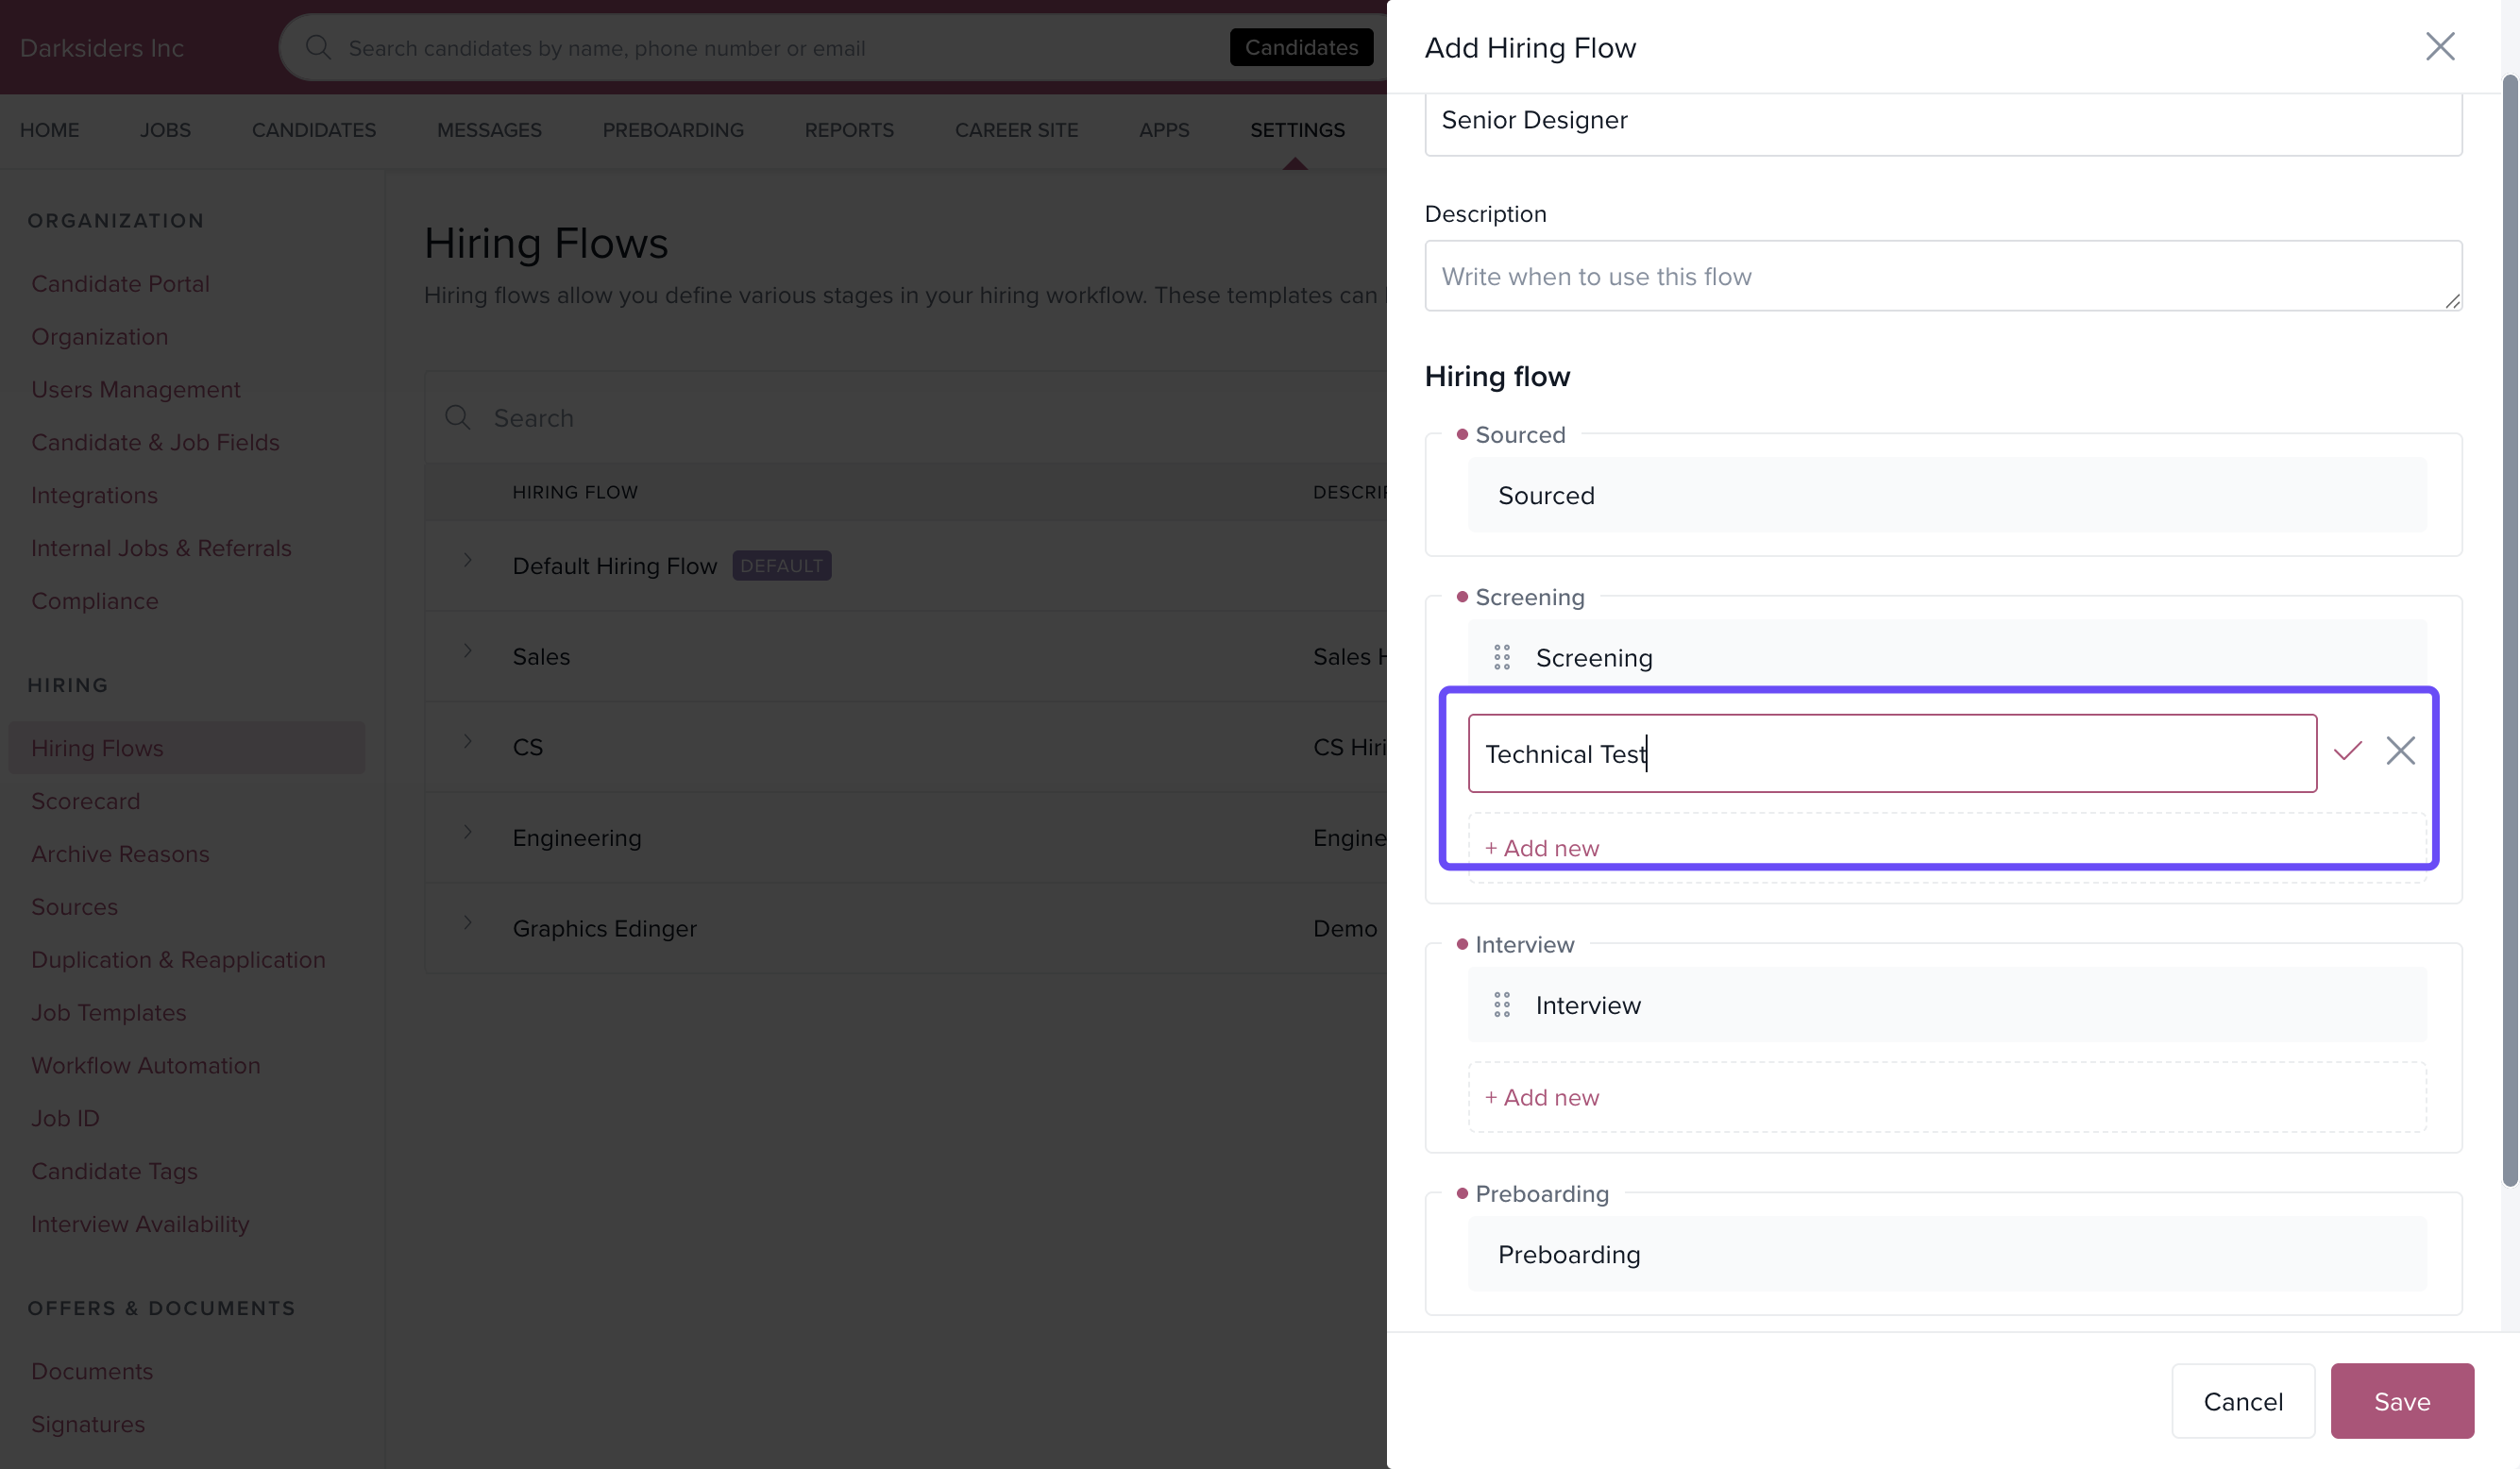
Task: Click the top candidate search magnifier icon
Action: 318,47
